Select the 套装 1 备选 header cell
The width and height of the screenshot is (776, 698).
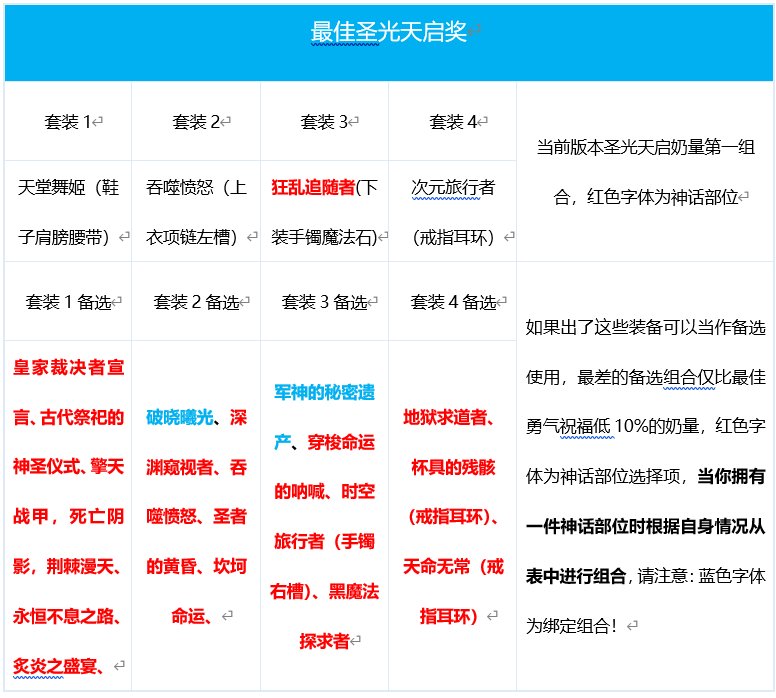(68, 301)
